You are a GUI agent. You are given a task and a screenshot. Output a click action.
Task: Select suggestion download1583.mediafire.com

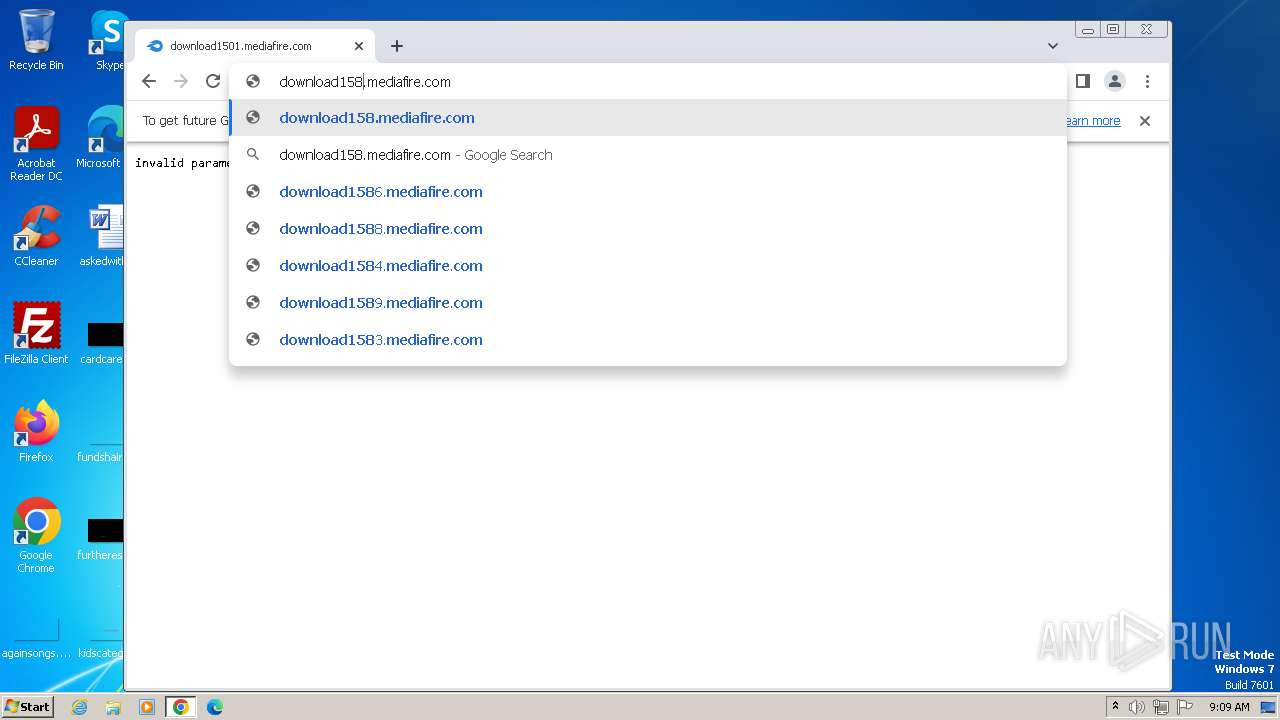pos(648,340)
